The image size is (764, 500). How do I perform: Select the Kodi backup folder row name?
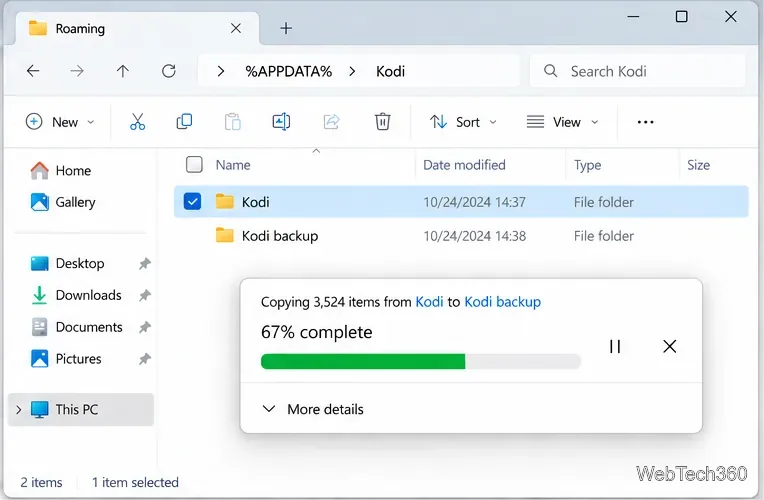coord(280,236)
